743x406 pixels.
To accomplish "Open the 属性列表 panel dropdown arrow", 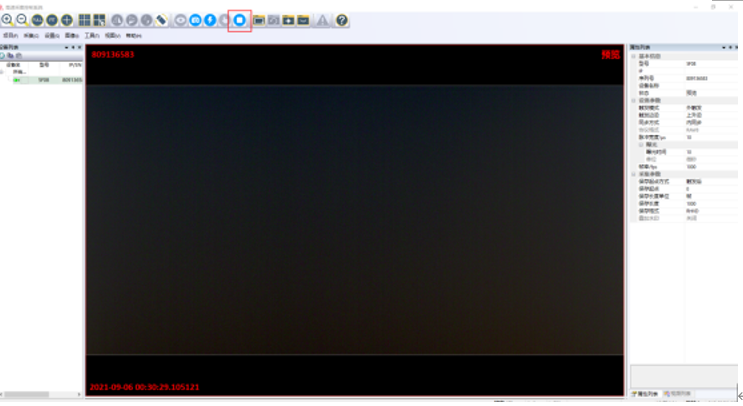I will point(724,47).
